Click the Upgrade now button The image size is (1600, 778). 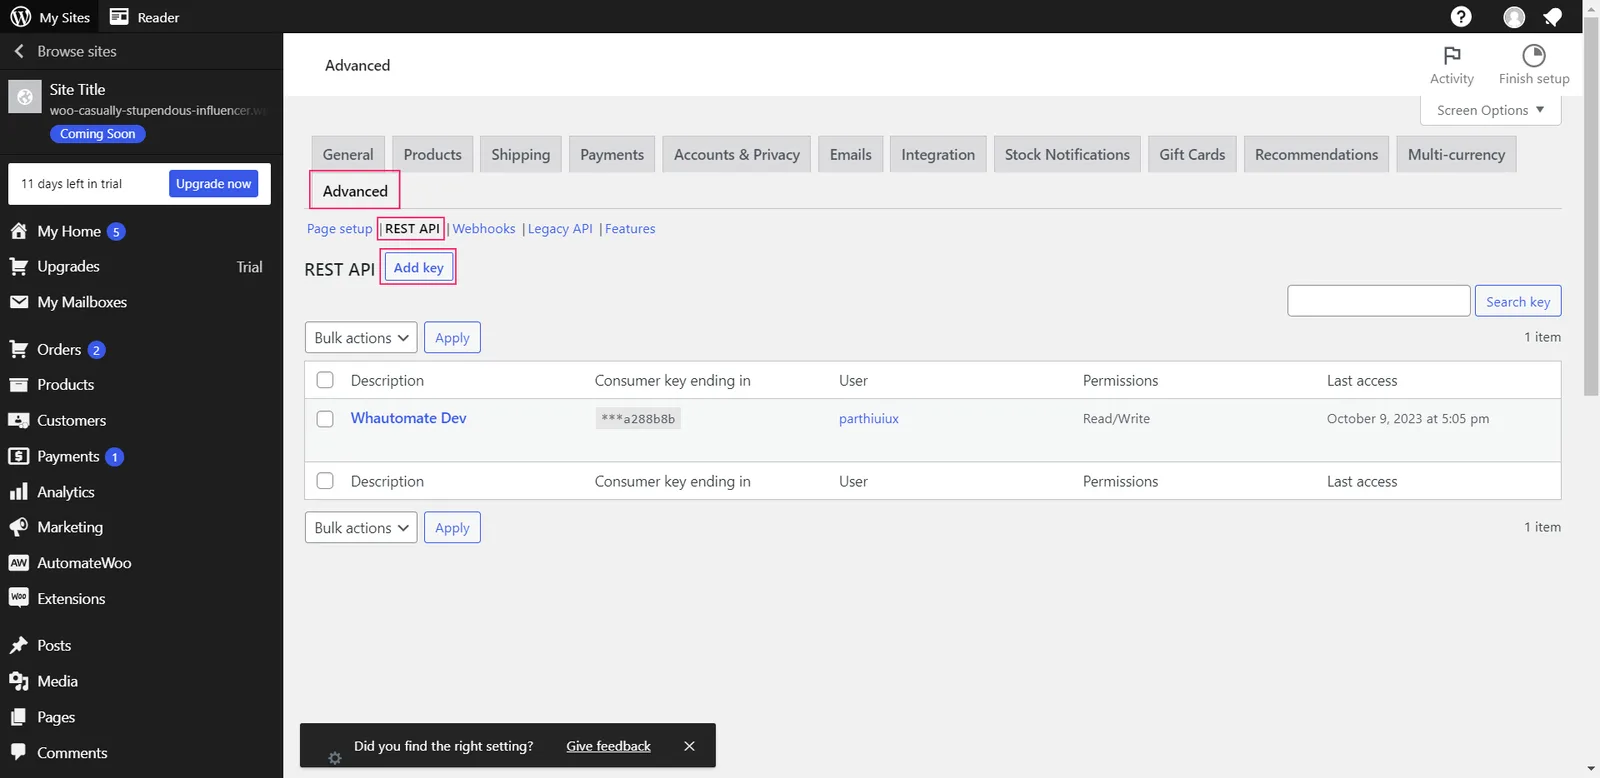click(213, 184)
